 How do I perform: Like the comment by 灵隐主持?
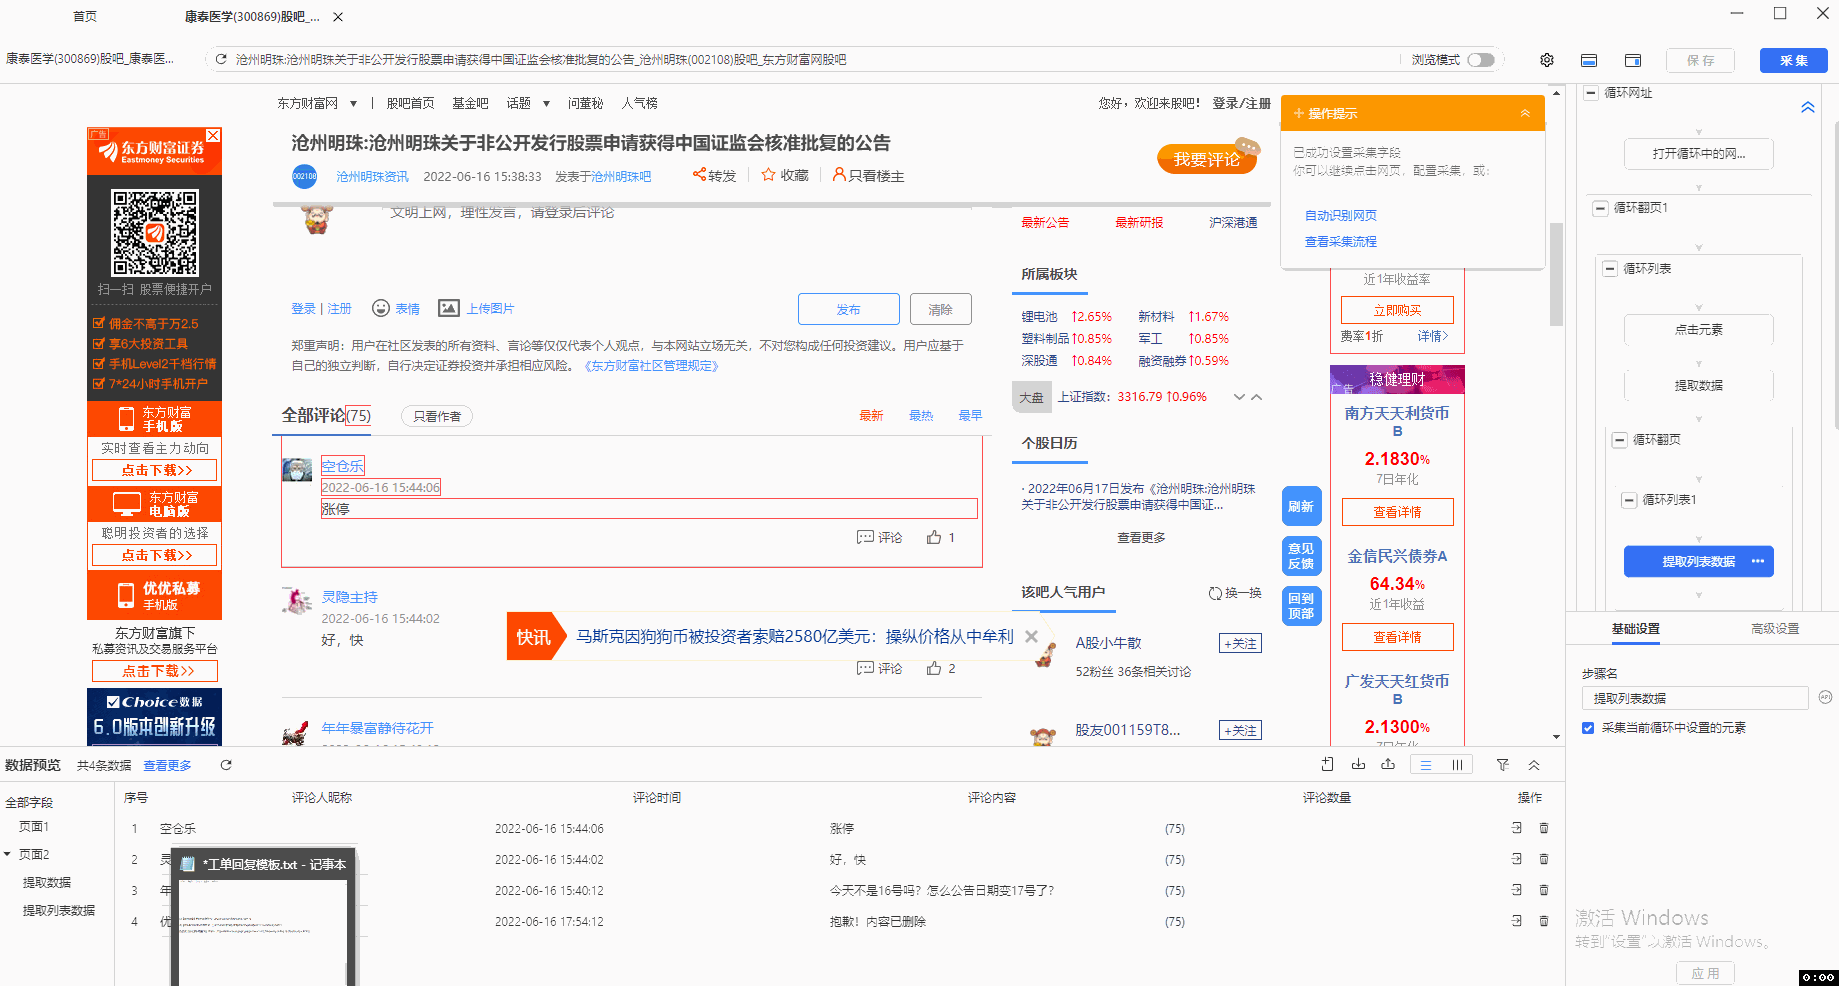click(934, 668)
